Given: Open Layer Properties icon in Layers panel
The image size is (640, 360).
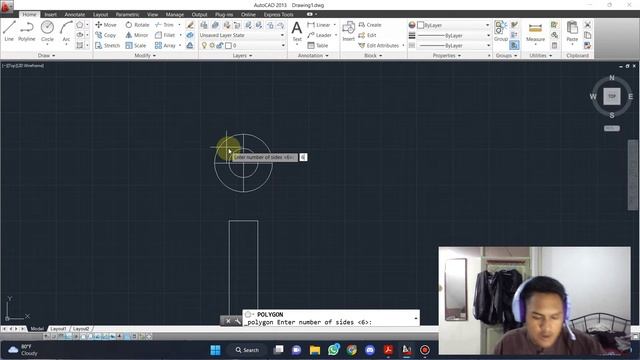Looking at the screenshot, I should [204, 25].
